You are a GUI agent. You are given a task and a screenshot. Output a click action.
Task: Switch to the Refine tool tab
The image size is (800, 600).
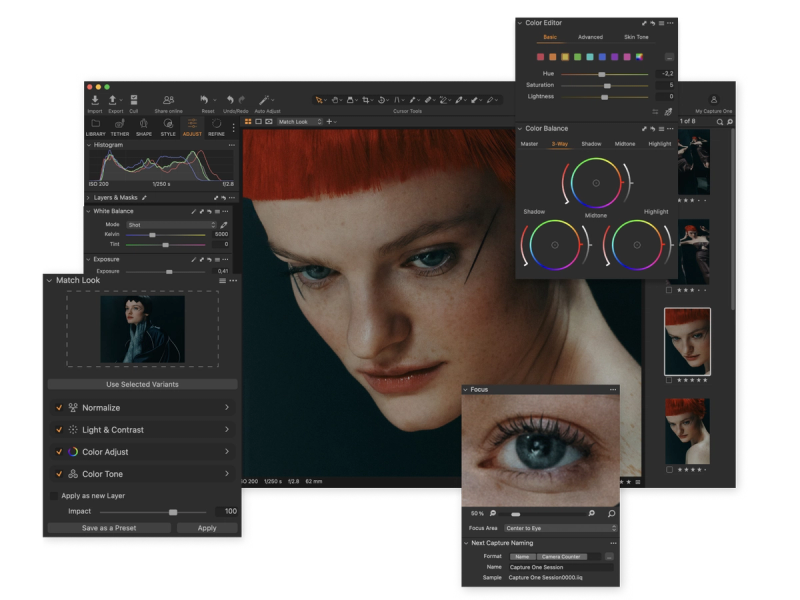(216, 127)
